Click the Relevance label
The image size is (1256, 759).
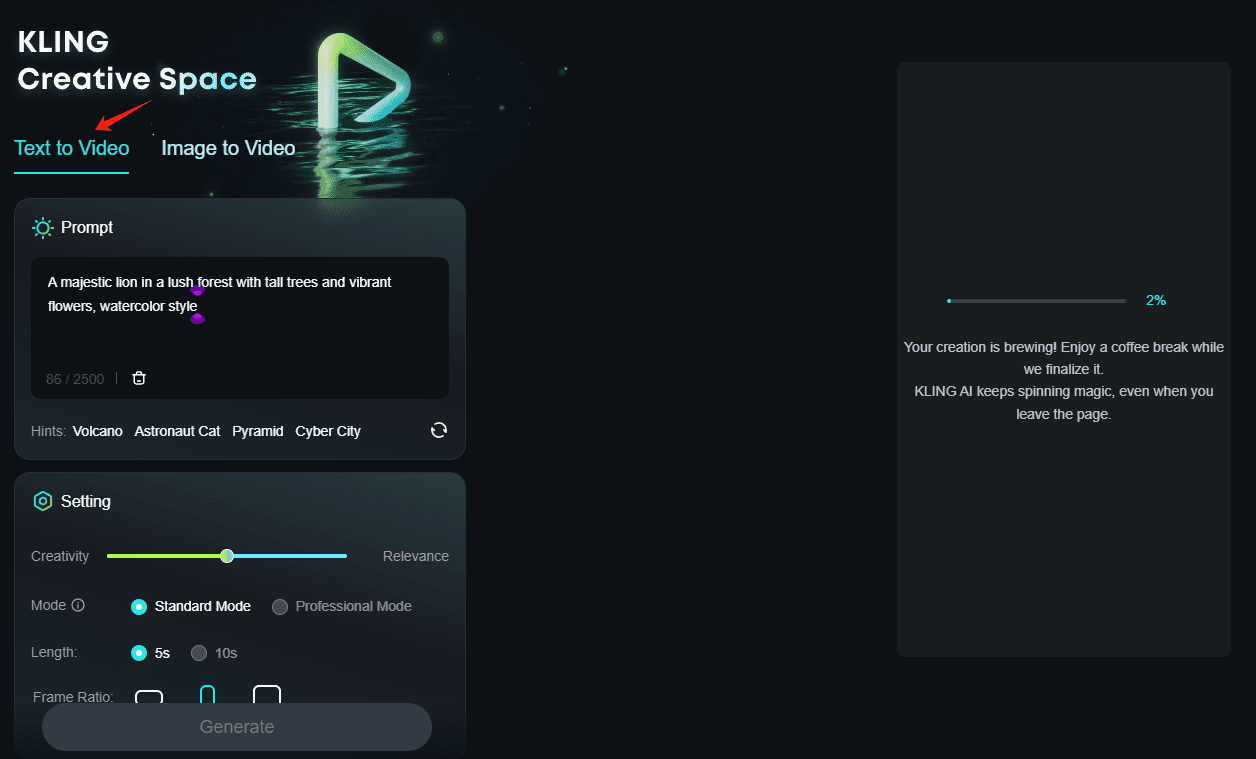416,556
